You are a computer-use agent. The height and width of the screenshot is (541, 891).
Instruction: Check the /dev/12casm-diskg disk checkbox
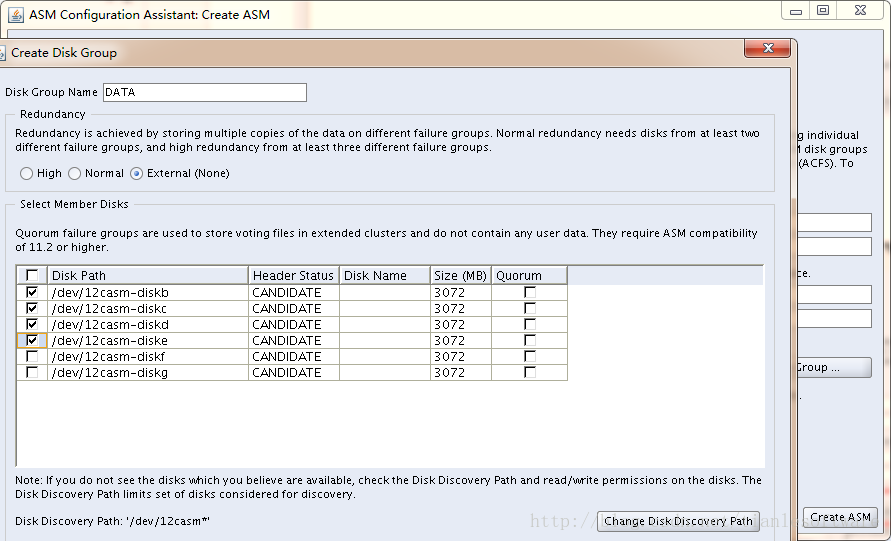[32, 372]
